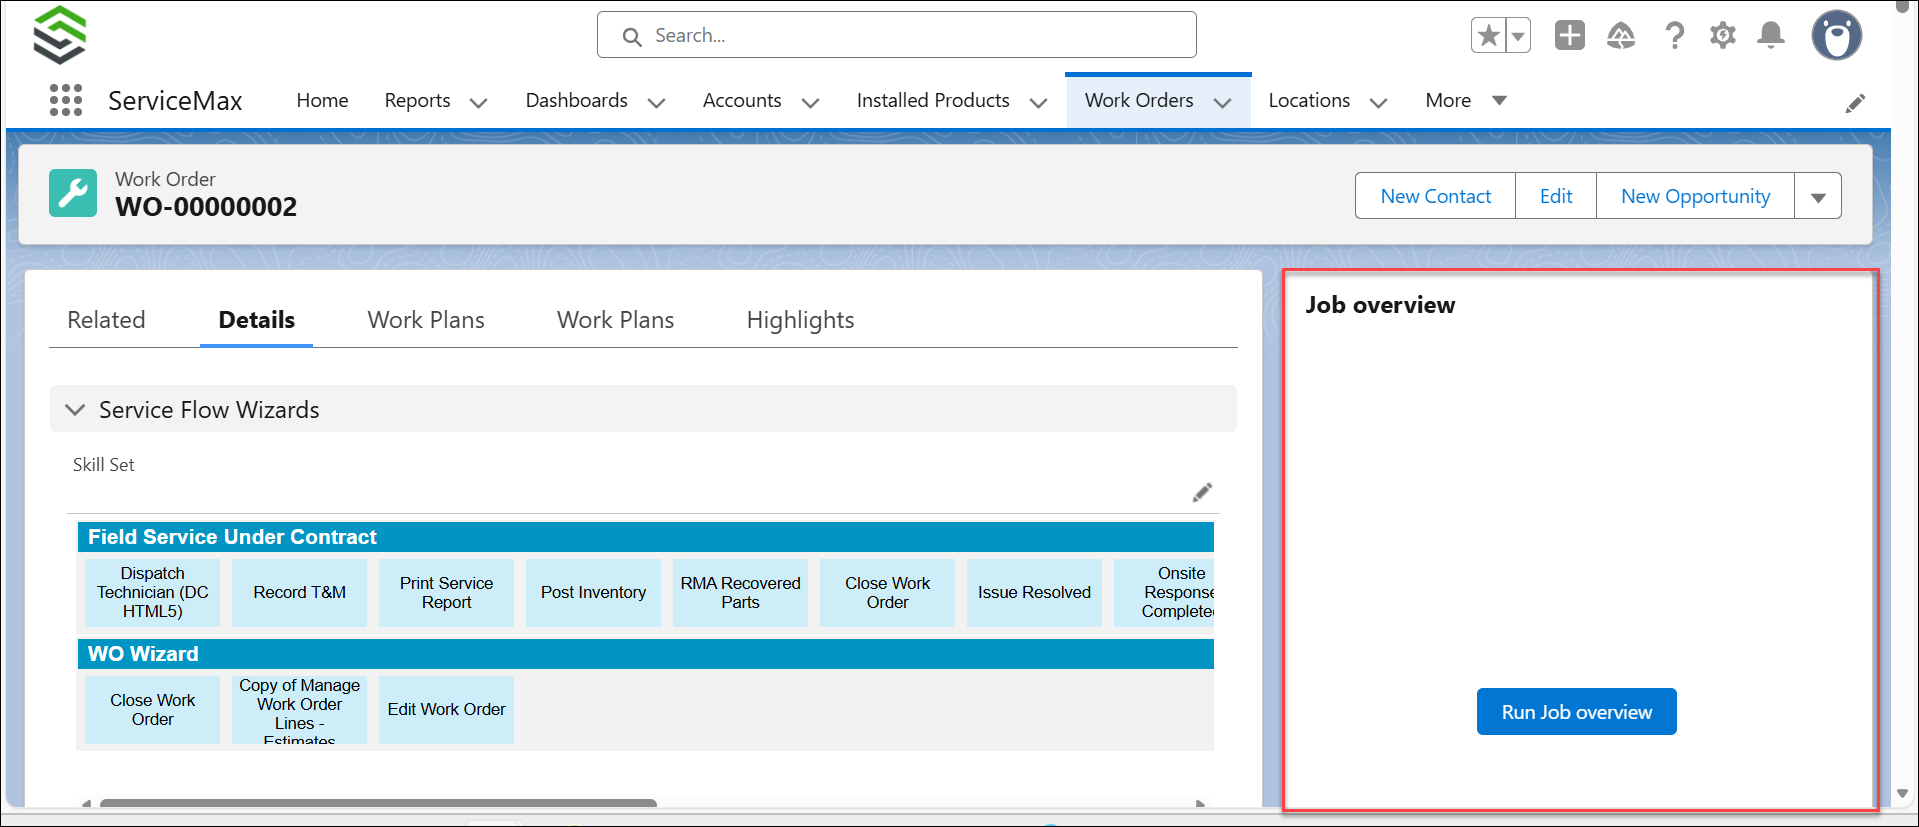This screenshot has height=827, width=1919.
Task: Open the Notifications bell icon
Action: click(1771, 36)
